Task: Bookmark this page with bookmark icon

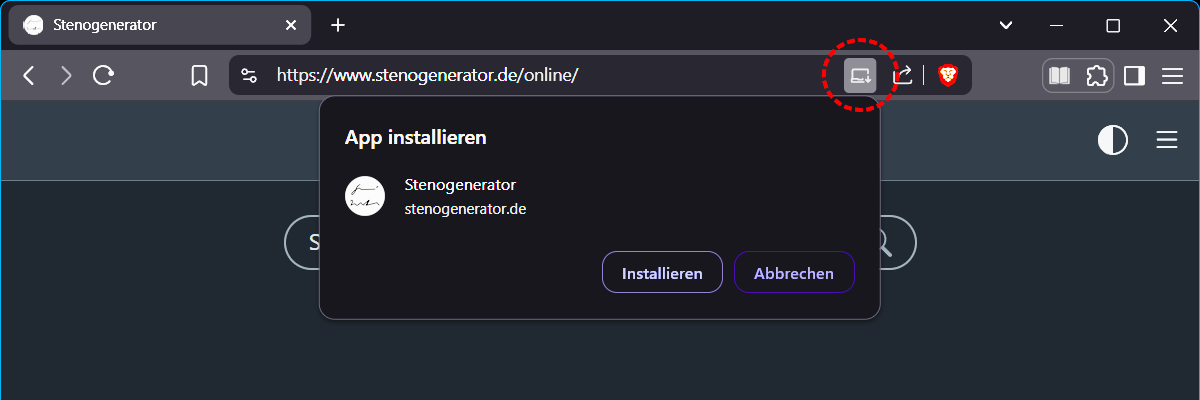Action: (200, 75)
